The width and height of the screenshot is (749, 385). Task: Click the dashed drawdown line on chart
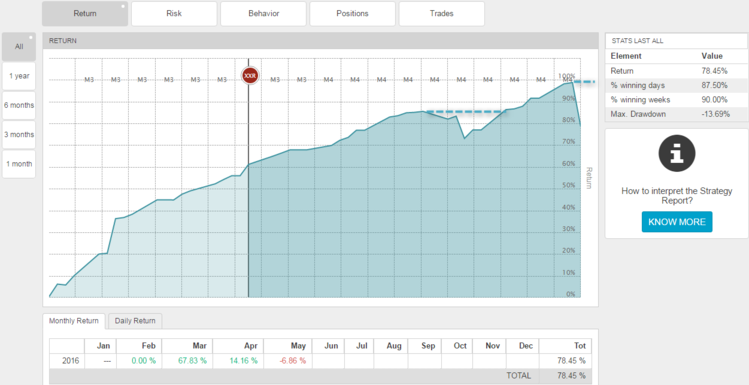point(465,112)
